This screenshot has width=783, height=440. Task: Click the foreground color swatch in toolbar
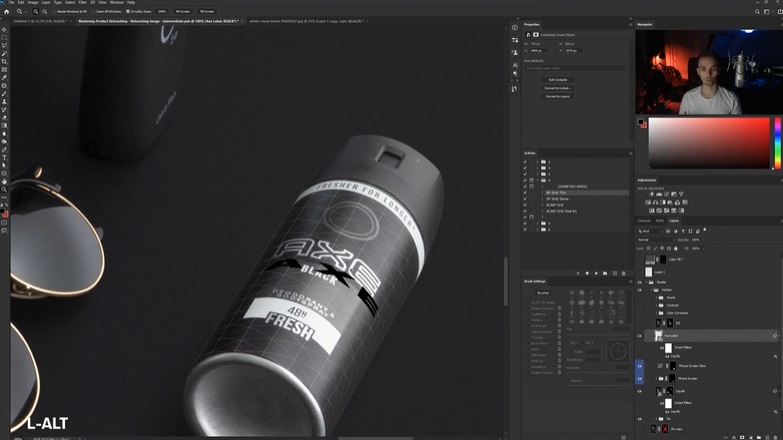pyautogui.click(x=2, y=211)
